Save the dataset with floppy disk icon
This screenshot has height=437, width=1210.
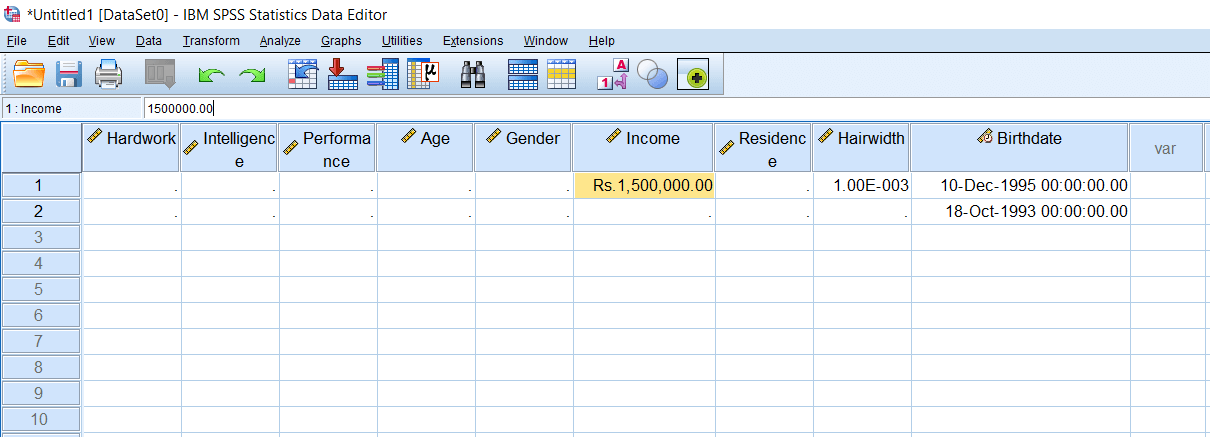click(68, 74)
